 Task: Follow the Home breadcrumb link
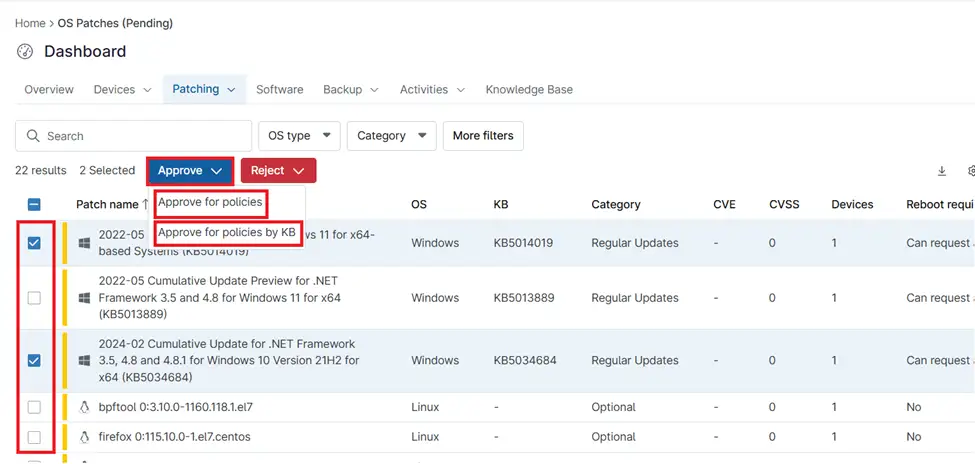tap(30, 24)
